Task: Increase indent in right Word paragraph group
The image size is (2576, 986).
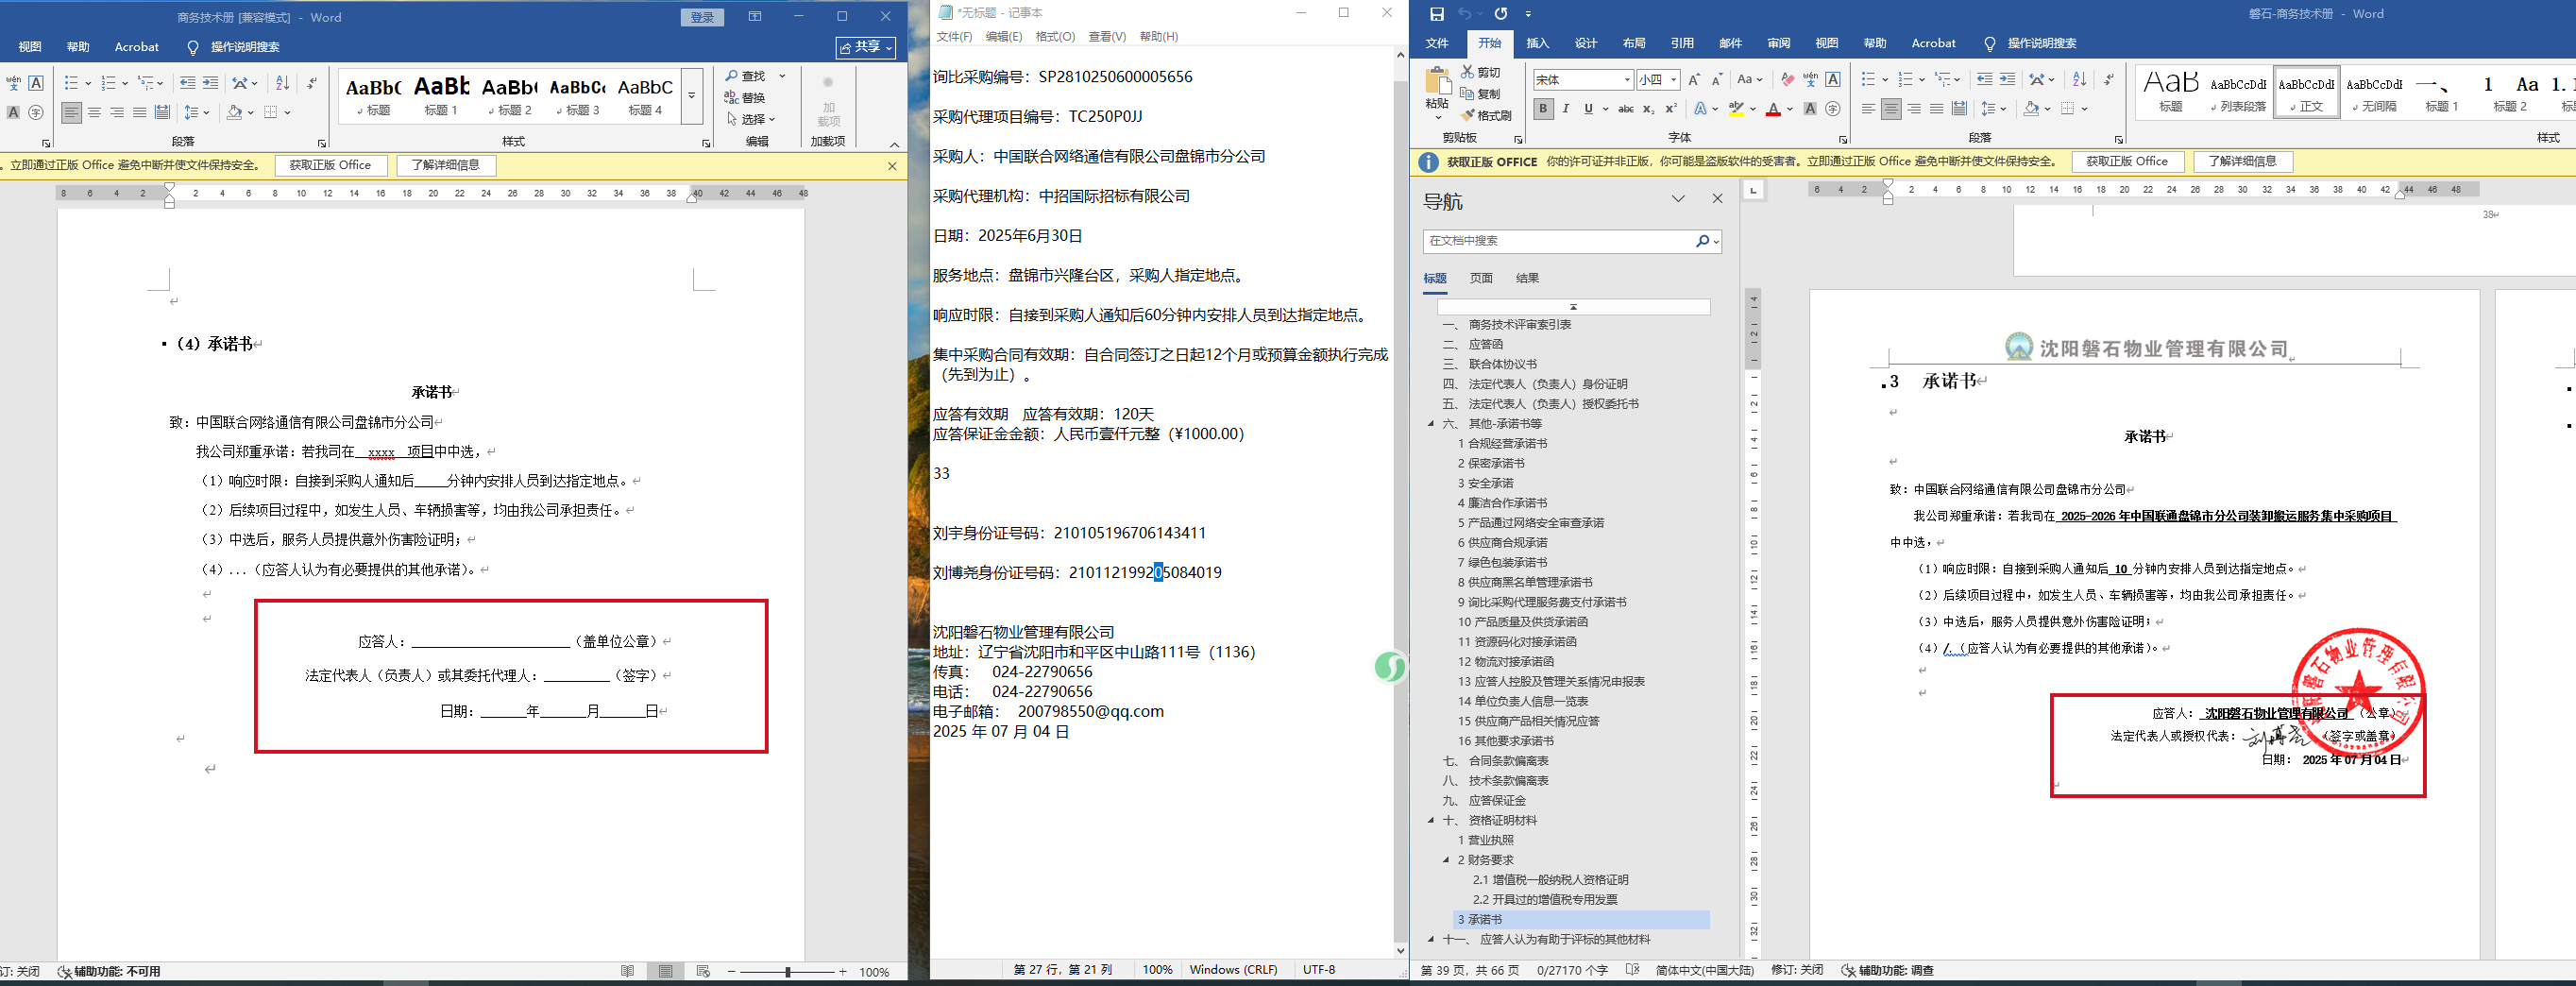Action: (2008, 80)
